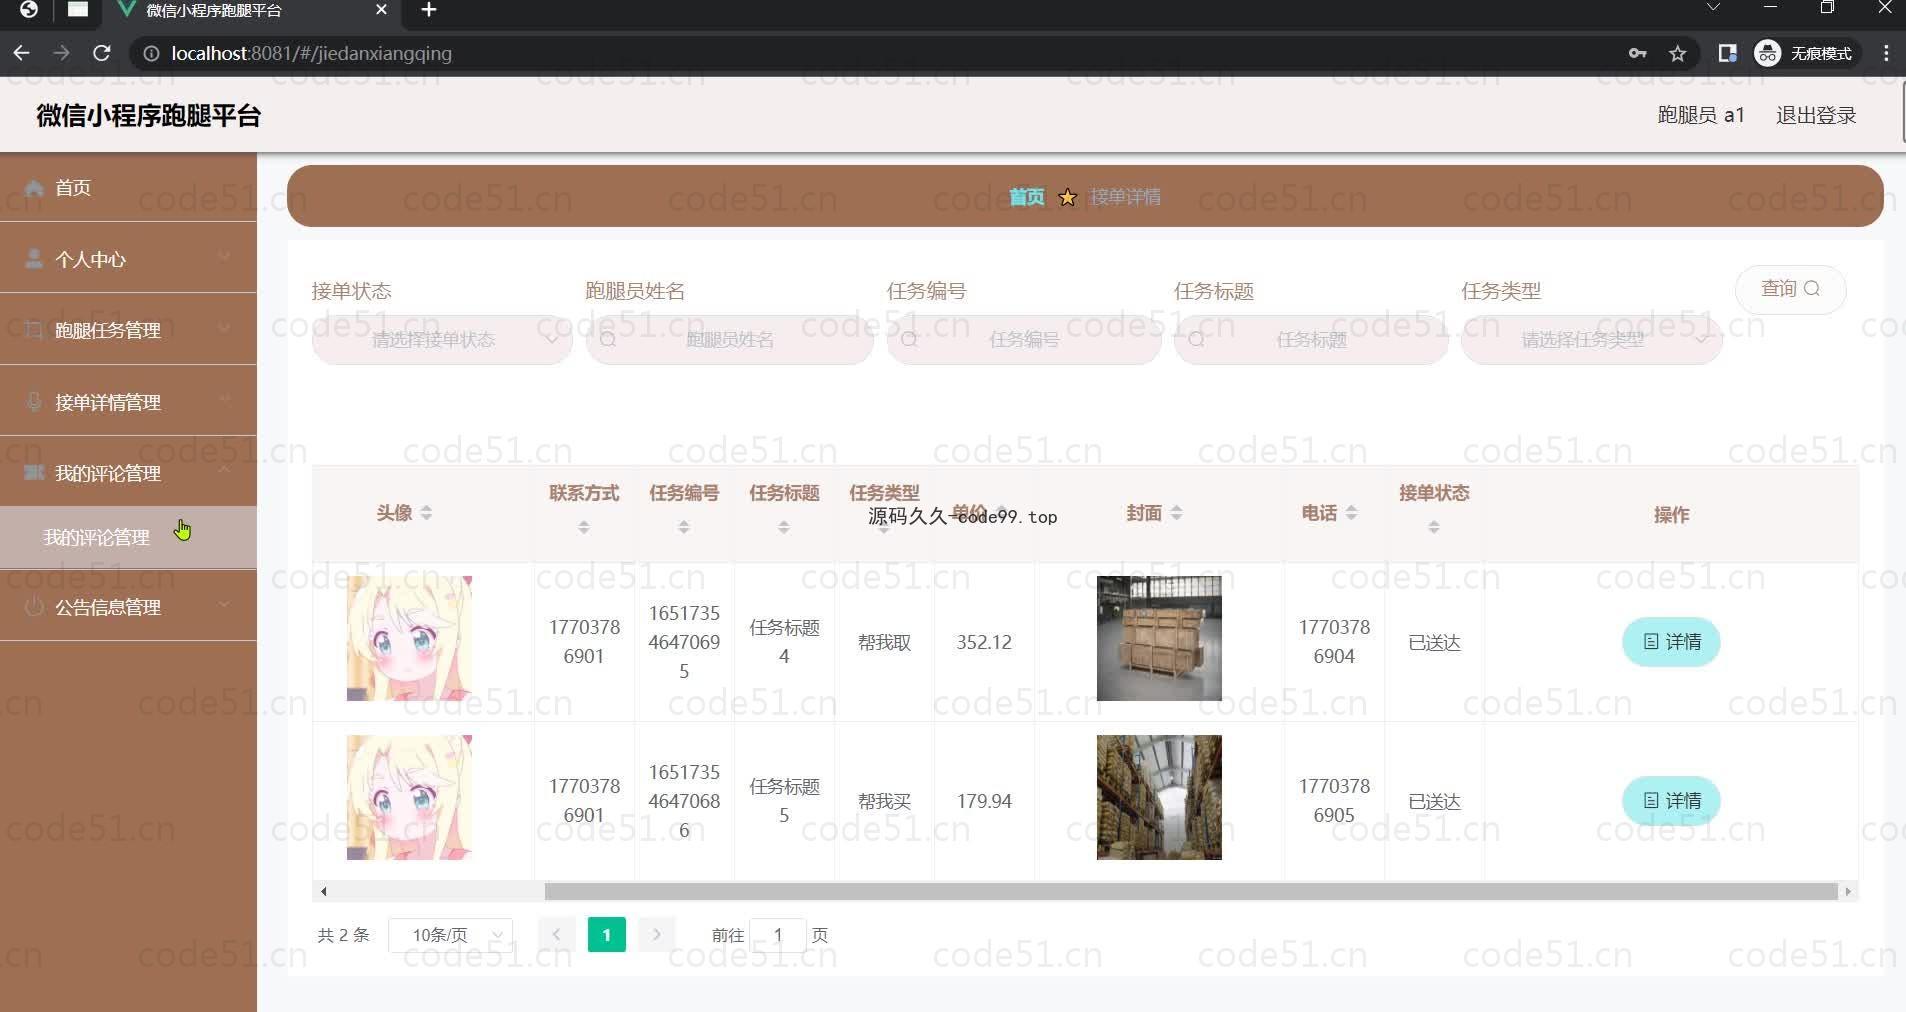
Task: Open the 请选择接单状态 dropdown
Action: [442, 340]
